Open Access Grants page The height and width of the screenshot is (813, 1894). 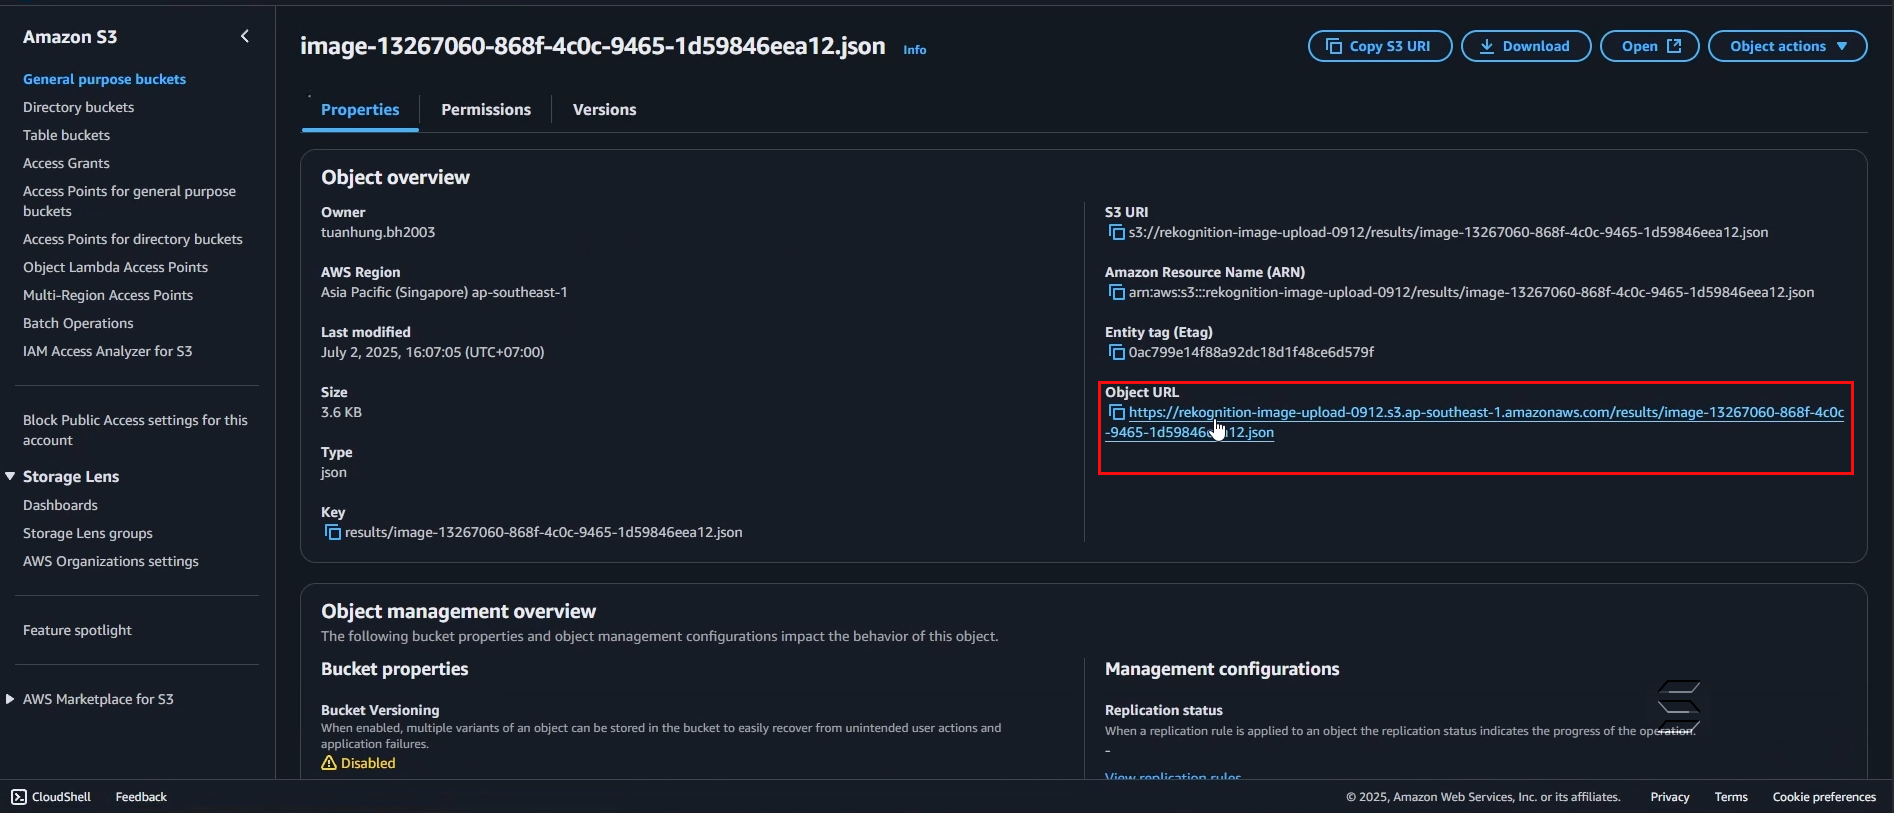coord(66,163)
